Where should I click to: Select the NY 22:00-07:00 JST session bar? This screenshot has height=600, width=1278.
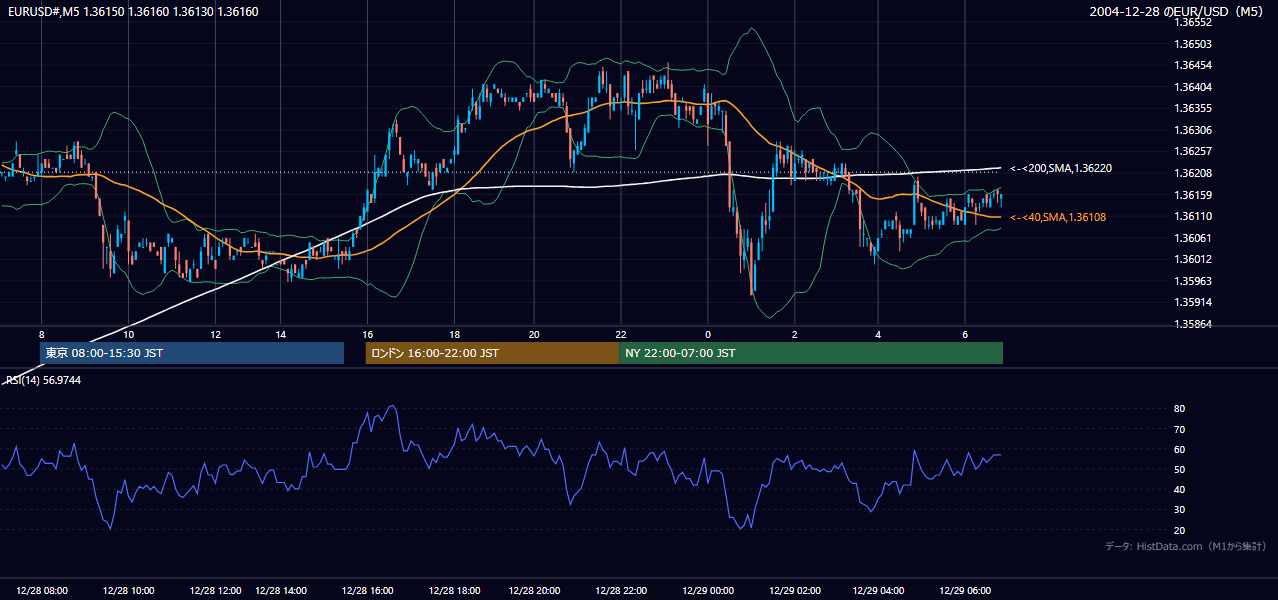pos(811,353)
